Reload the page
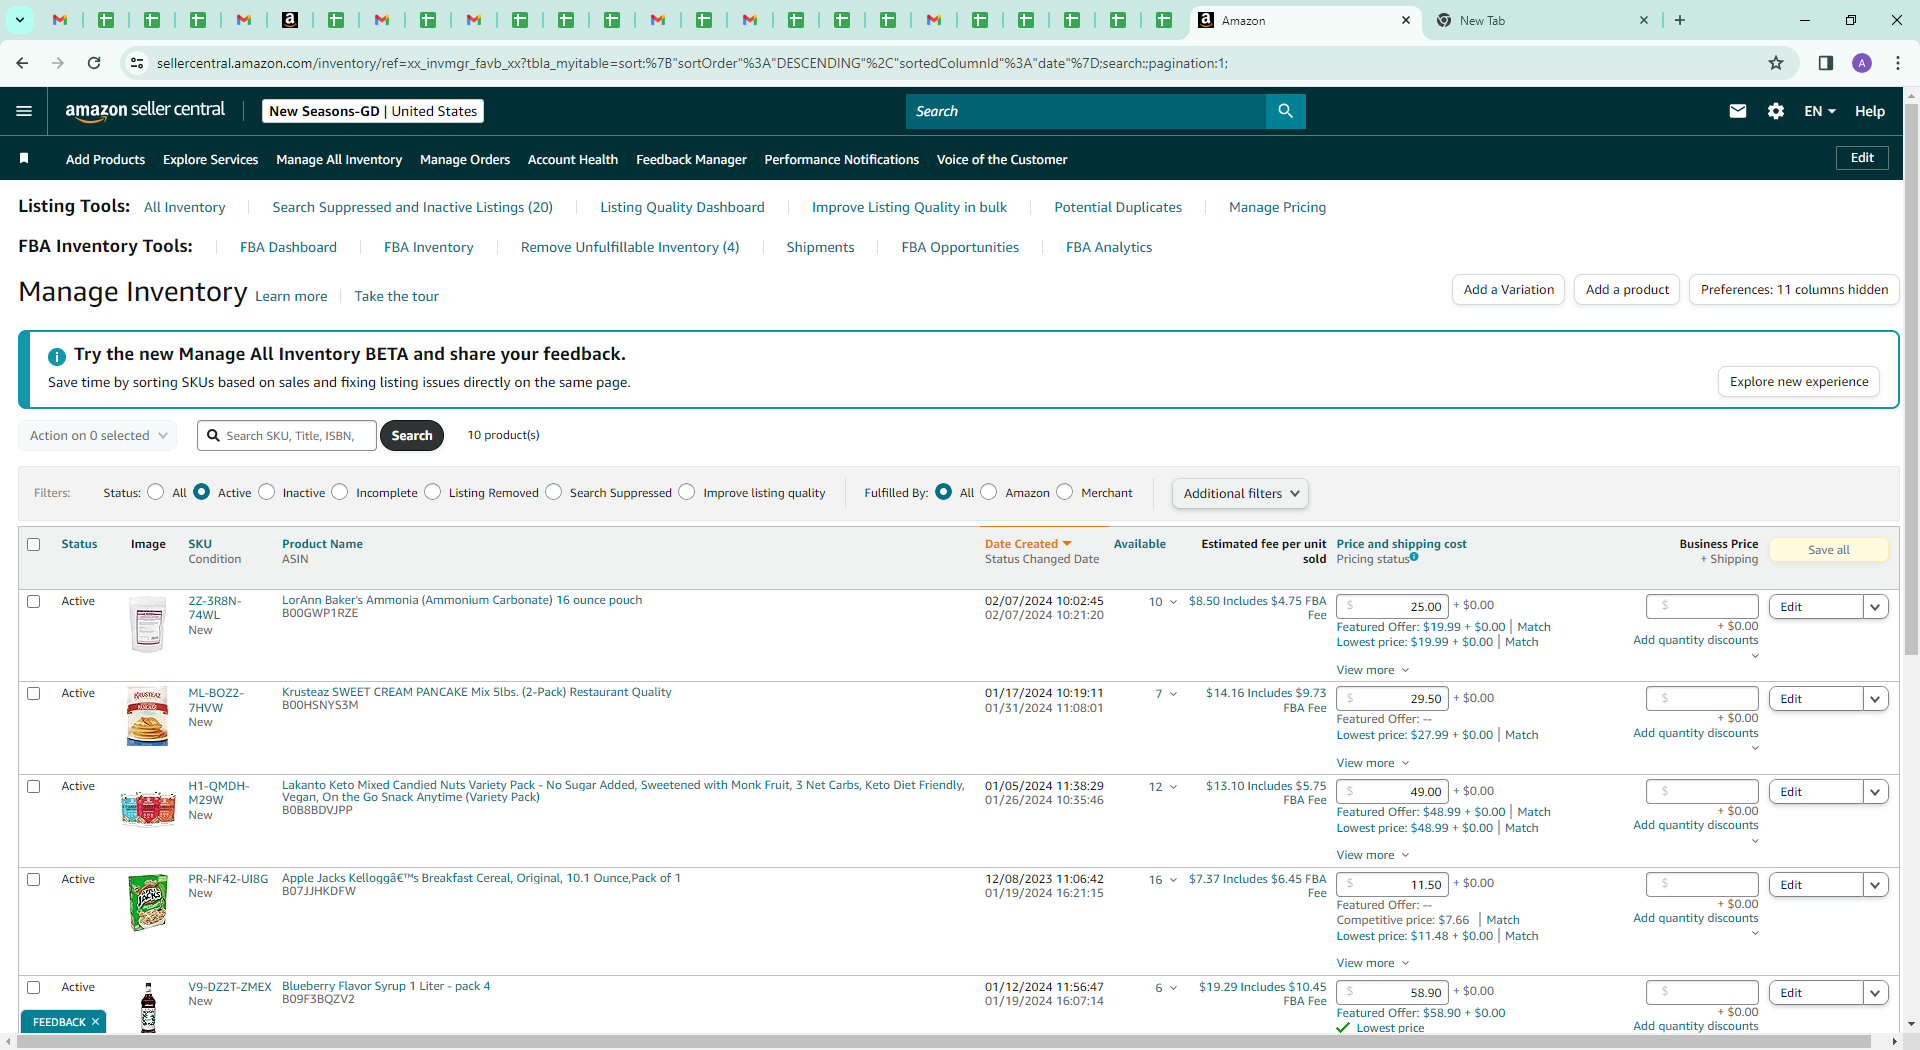The image size is (1920, 1050). click(94, 63)
